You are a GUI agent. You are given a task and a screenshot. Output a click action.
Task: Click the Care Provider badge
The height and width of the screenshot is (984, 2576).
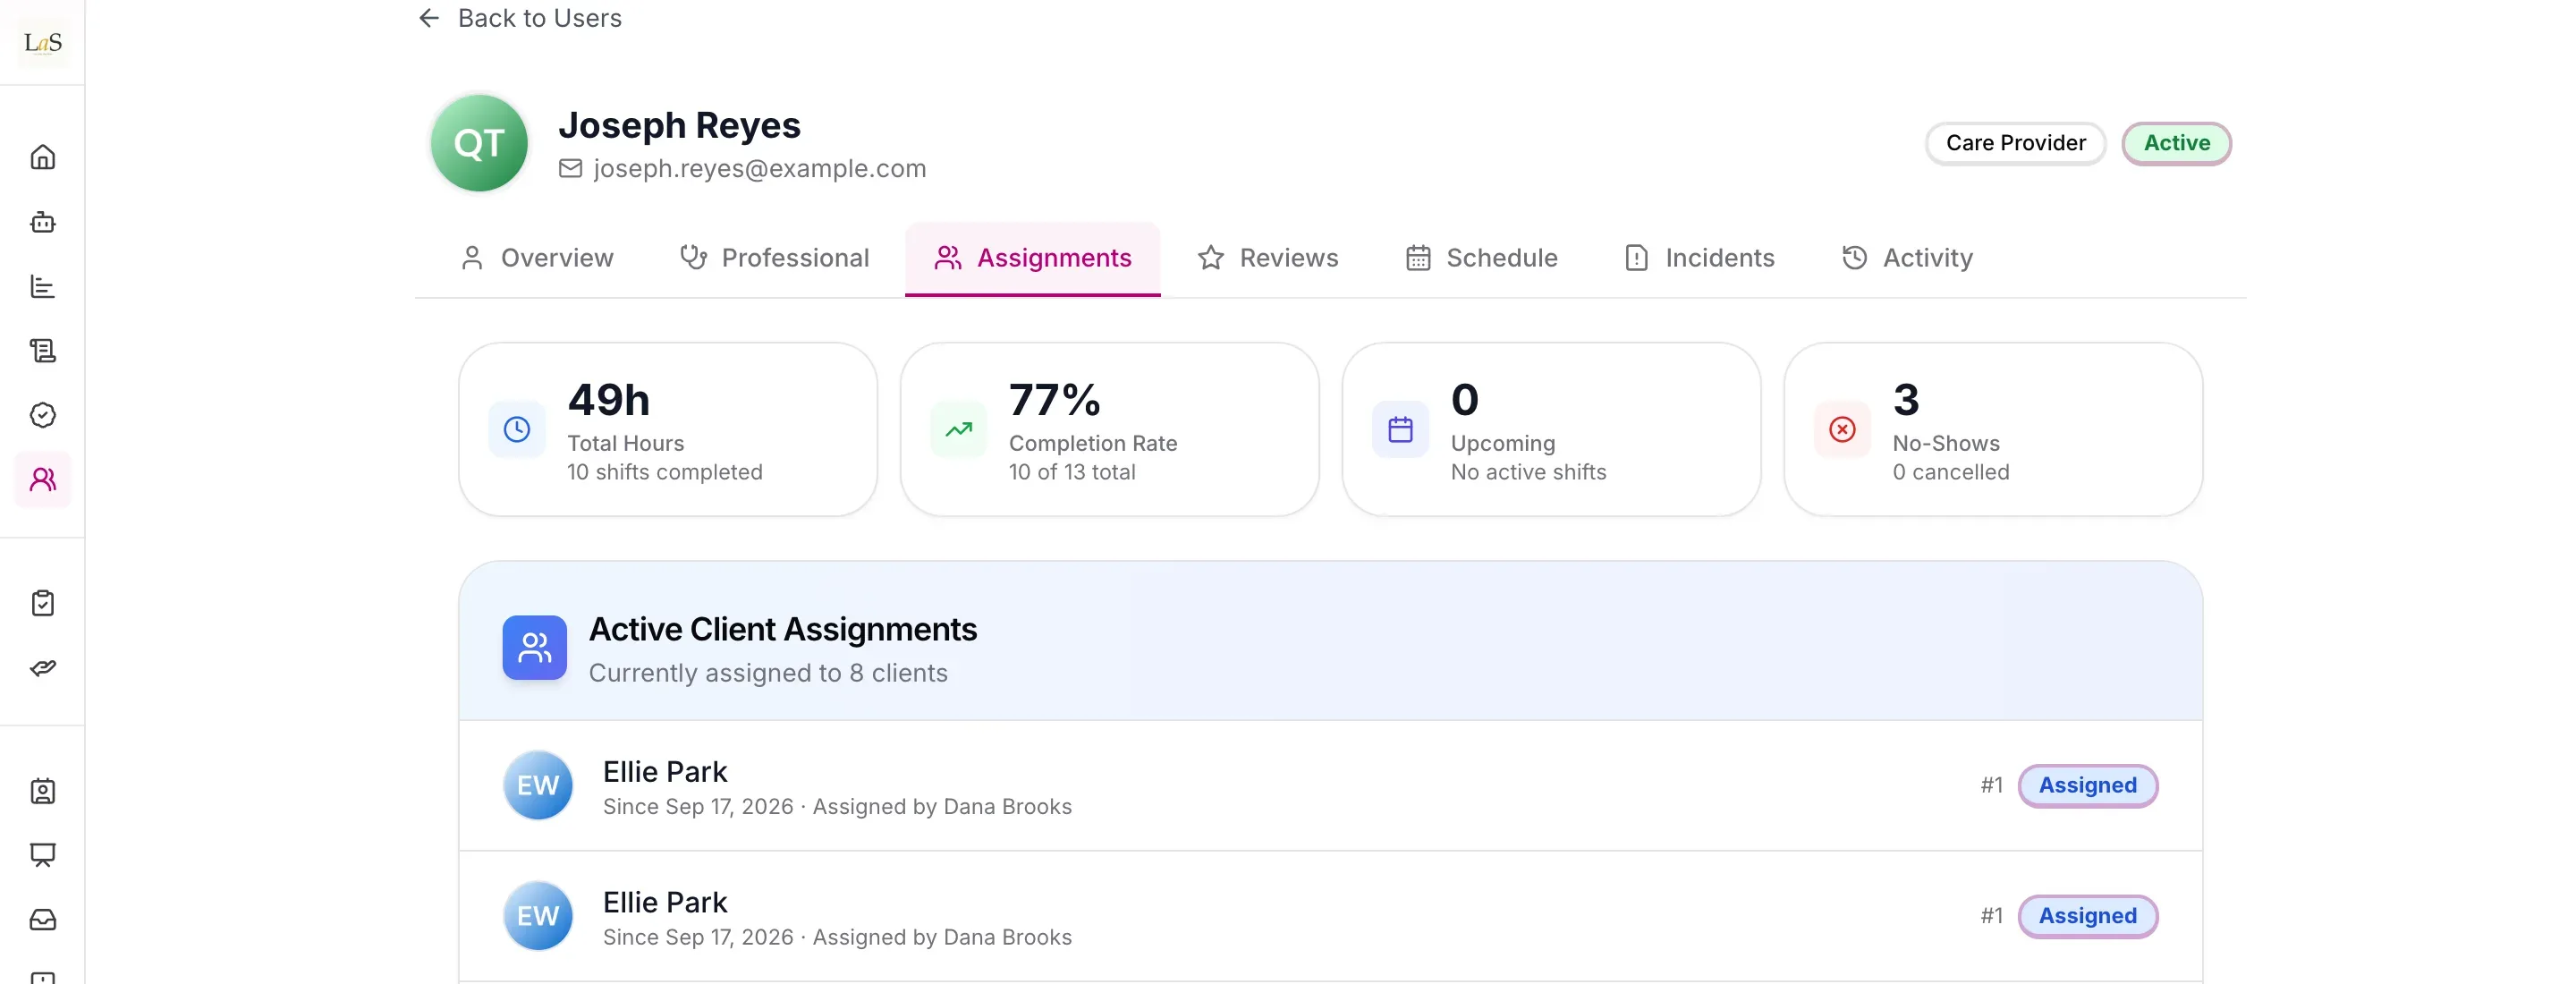2016,143
